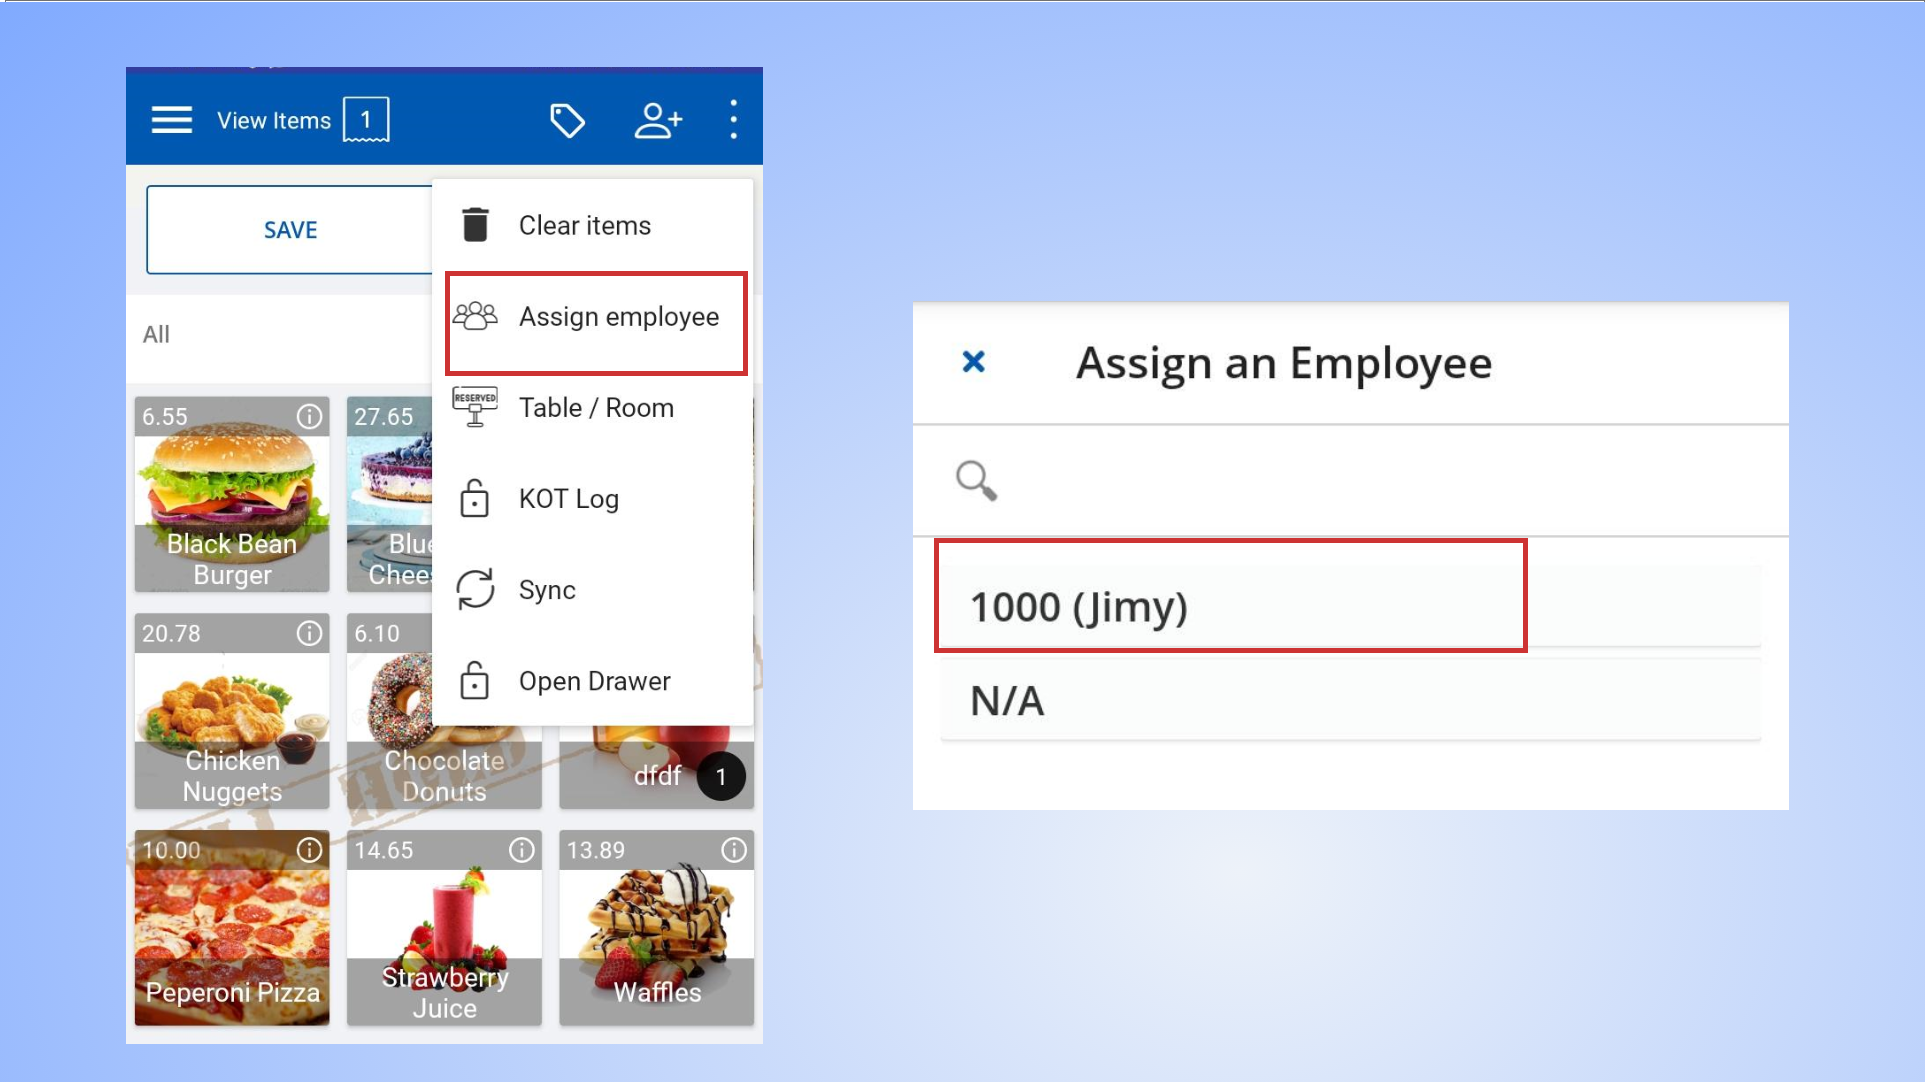This screenshot has height=1082, width=1925.
Task: Tap the View Items receipt counter icon
Action: click(365, 120)
